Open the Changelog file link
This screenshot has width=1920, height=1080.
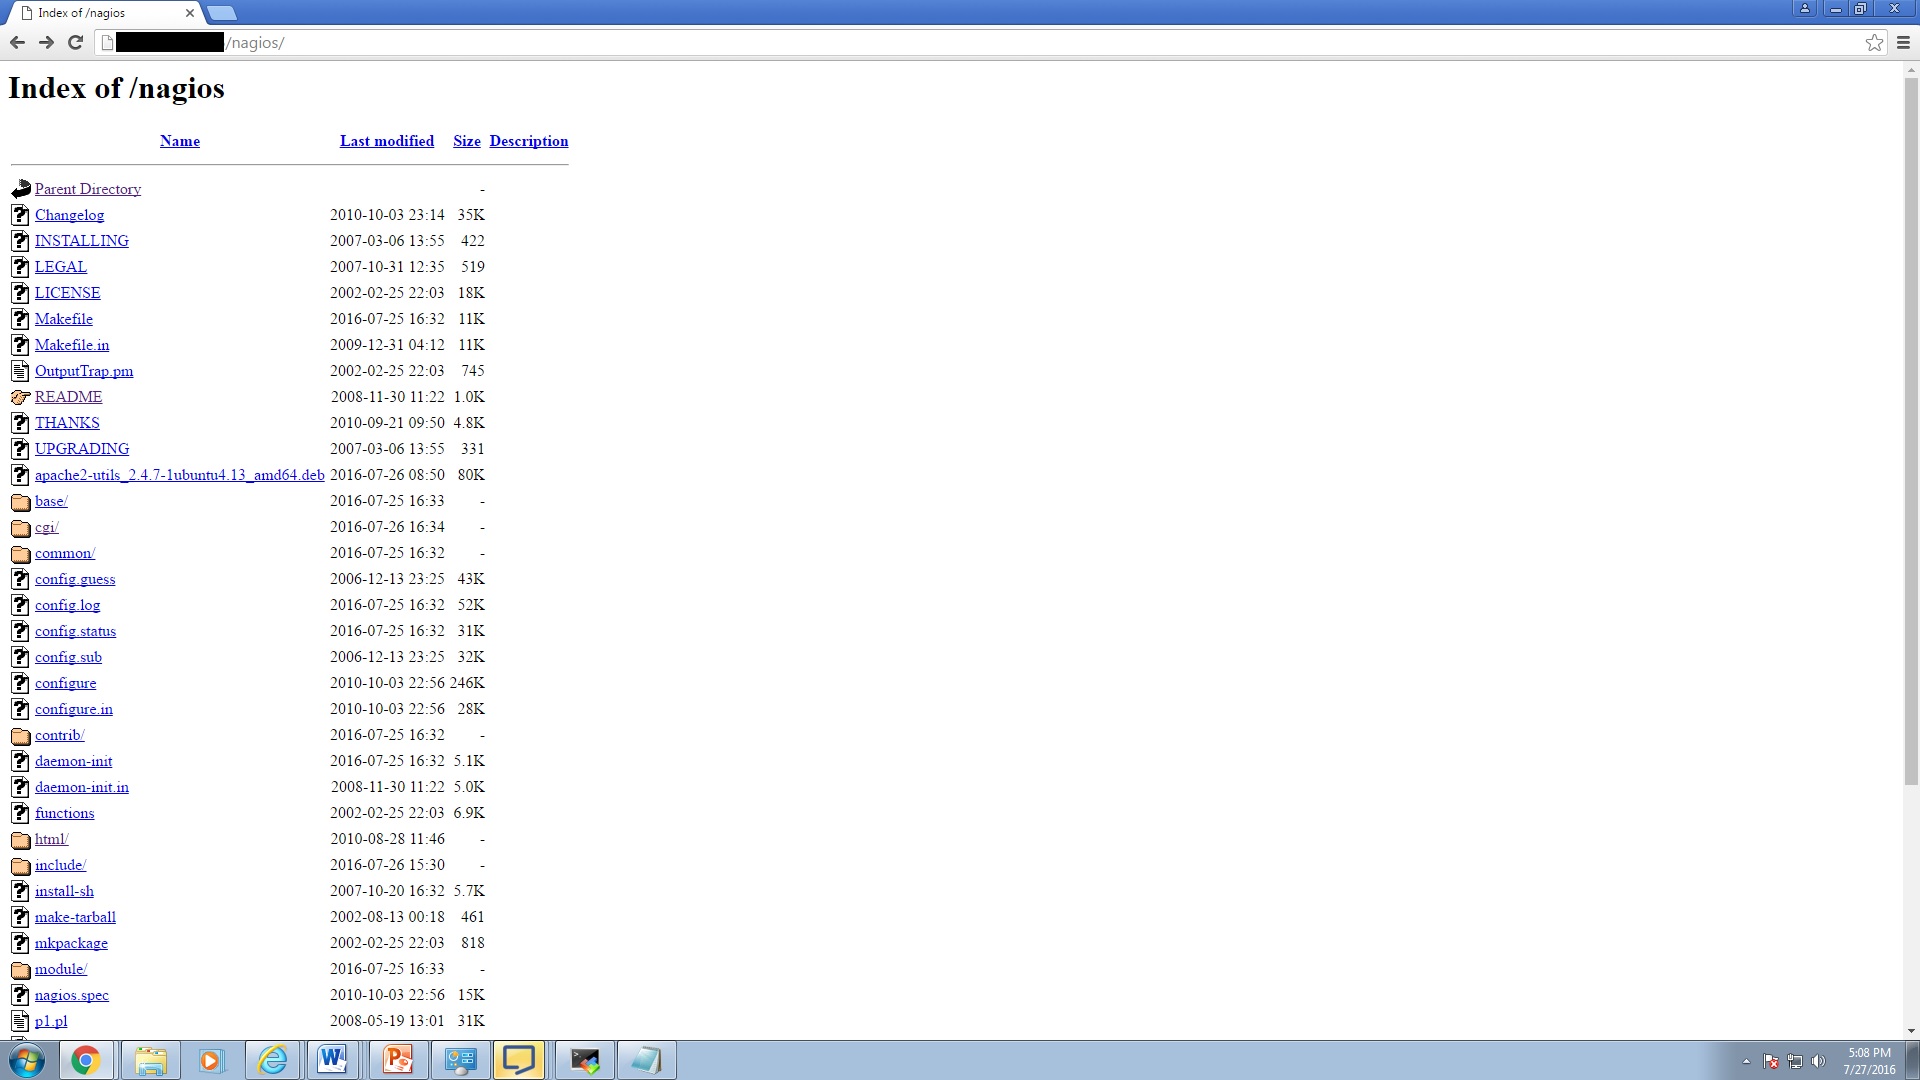tap(69, 215)
